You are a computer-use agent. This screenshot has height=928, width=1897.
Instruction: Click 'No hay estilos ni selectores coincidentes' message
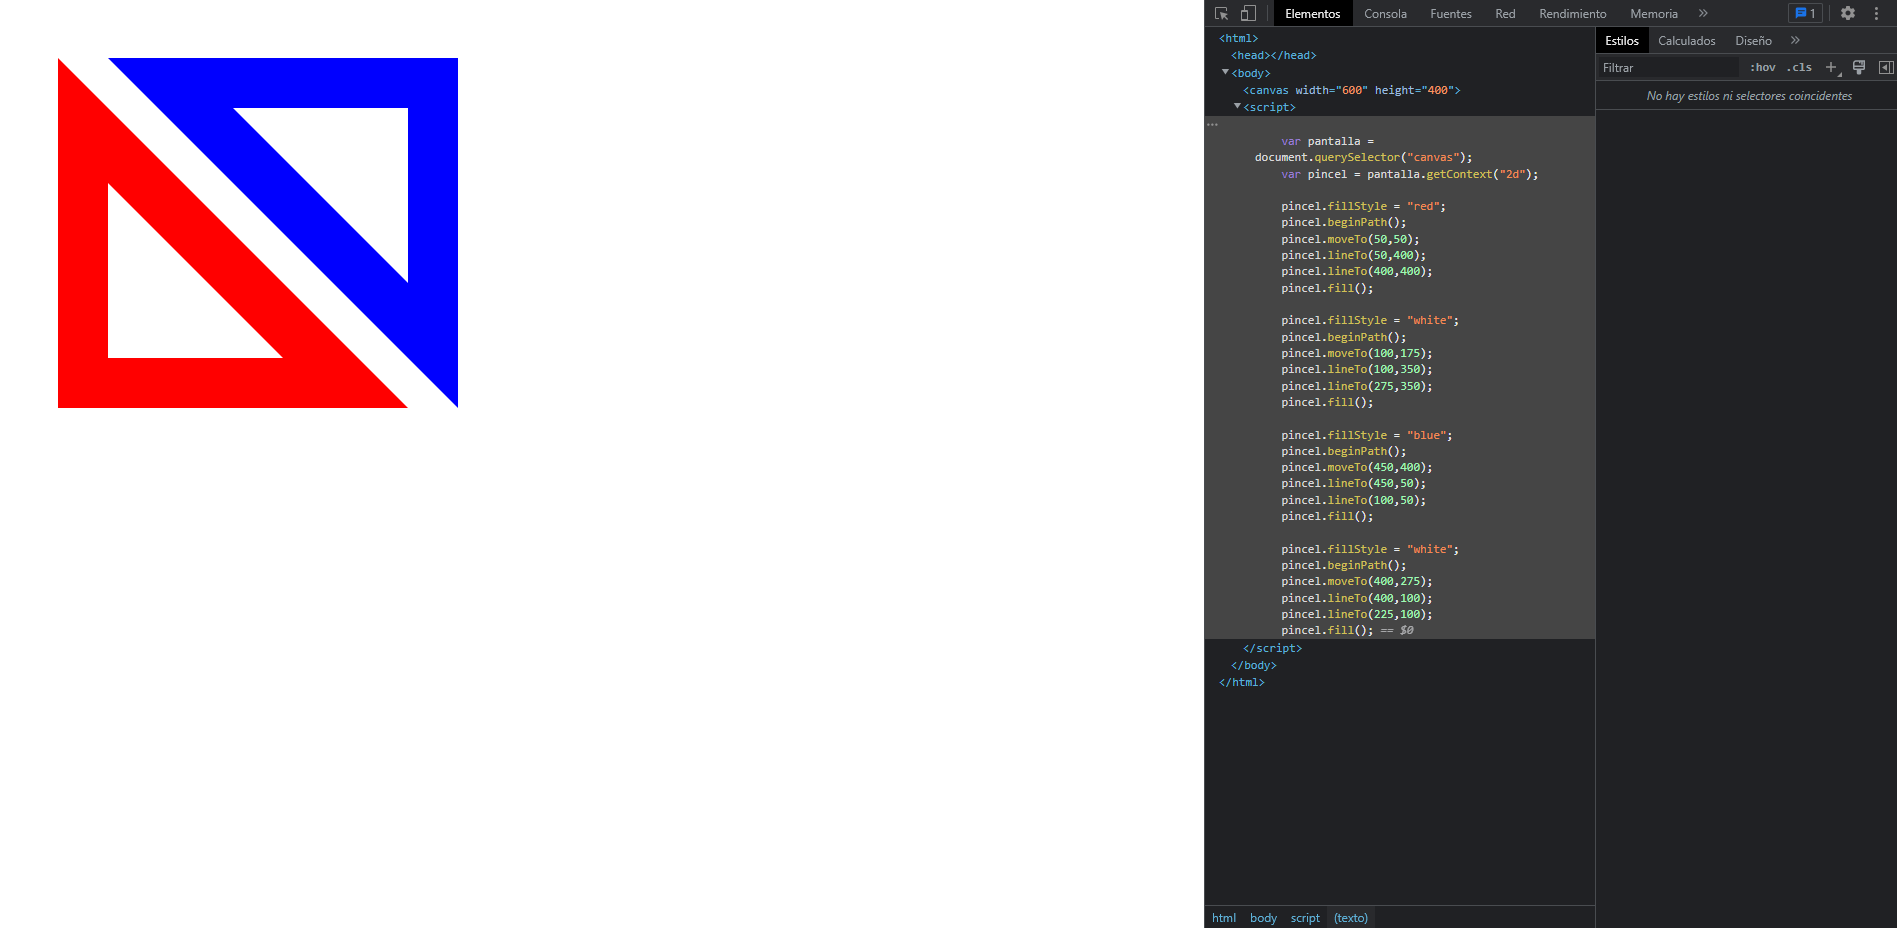(1748, 96)
